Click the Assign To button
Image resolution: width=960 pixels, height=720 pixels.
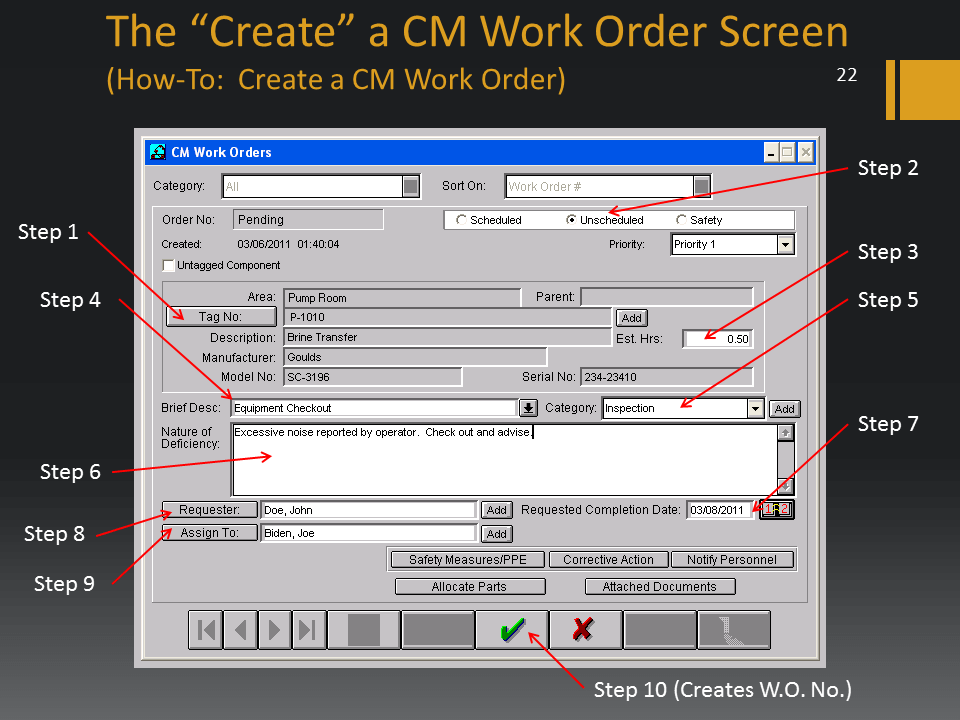pos(209,533)
